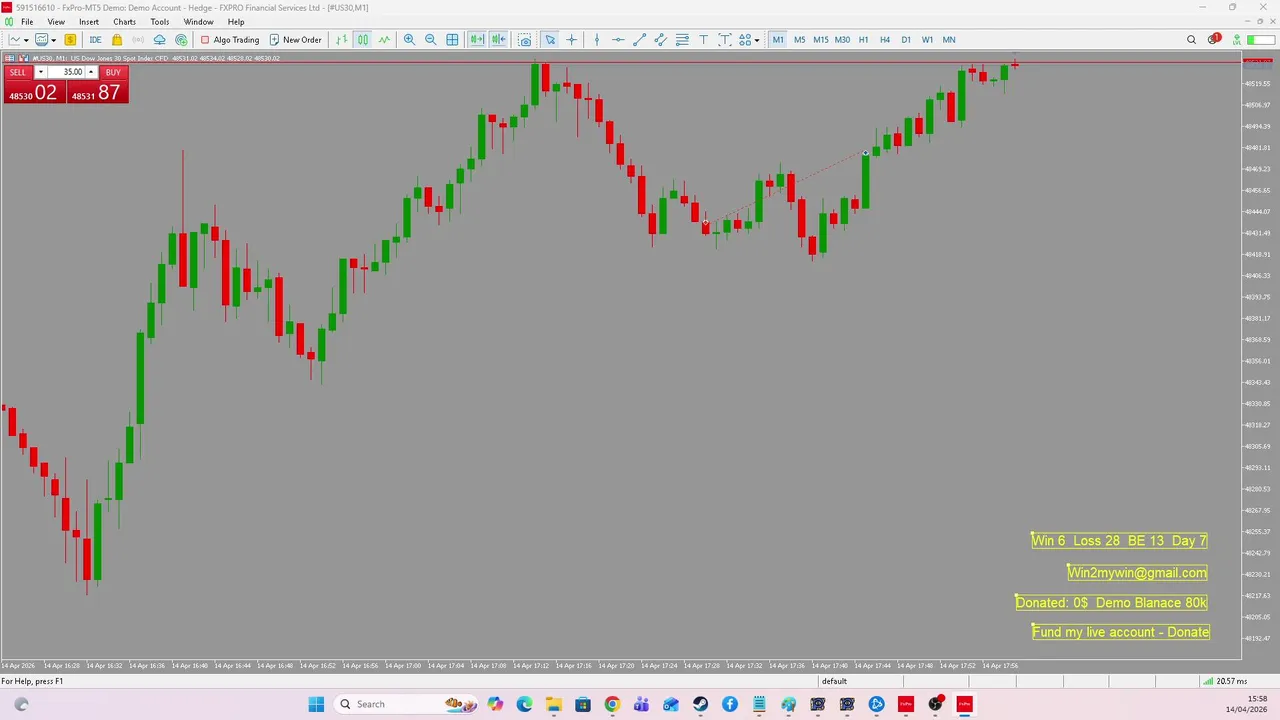Open the Market shopping bag icon
1280x720 pixels.
tap(117, 40)
